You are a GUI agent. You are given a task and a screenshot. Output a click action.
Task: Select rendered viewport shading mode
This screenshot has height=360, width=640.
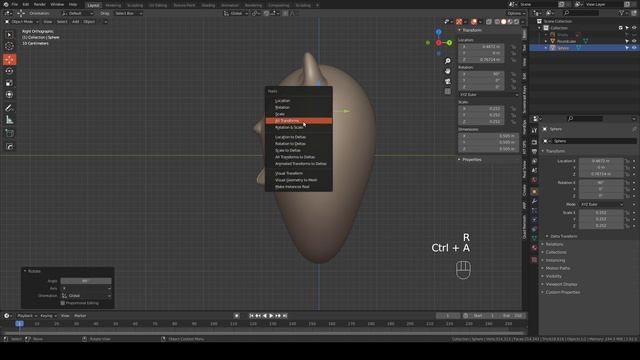point(516,22)
